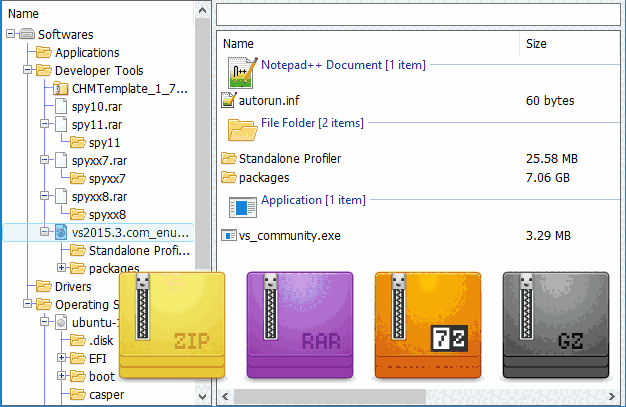Click the casper folder icon
The image size is (626, 407).
(77, 394)
